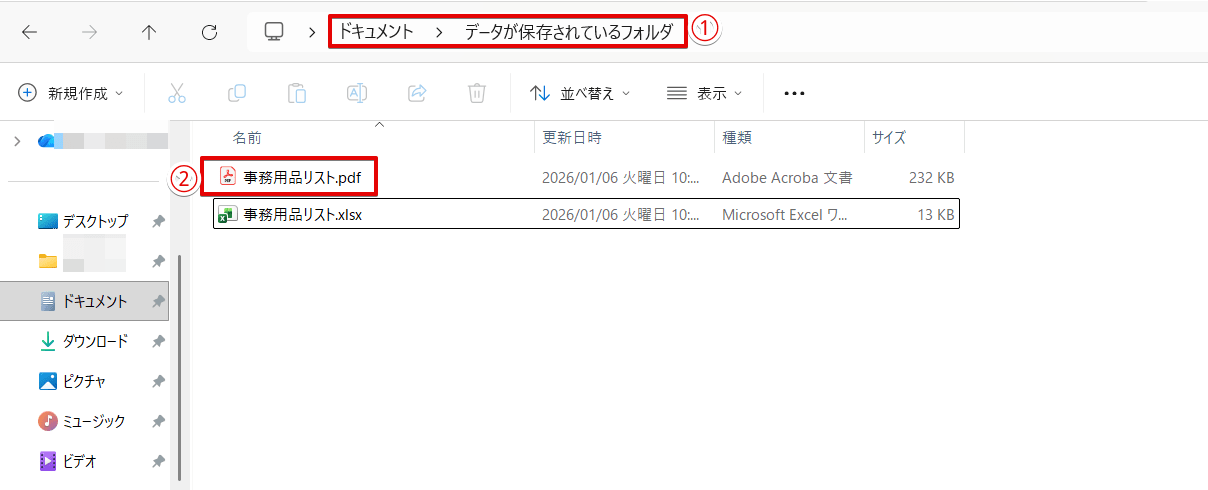Screen dimensions: 1208x490
Task: Open ダウンロード in the sidebar
Action: tap(83, 341)
